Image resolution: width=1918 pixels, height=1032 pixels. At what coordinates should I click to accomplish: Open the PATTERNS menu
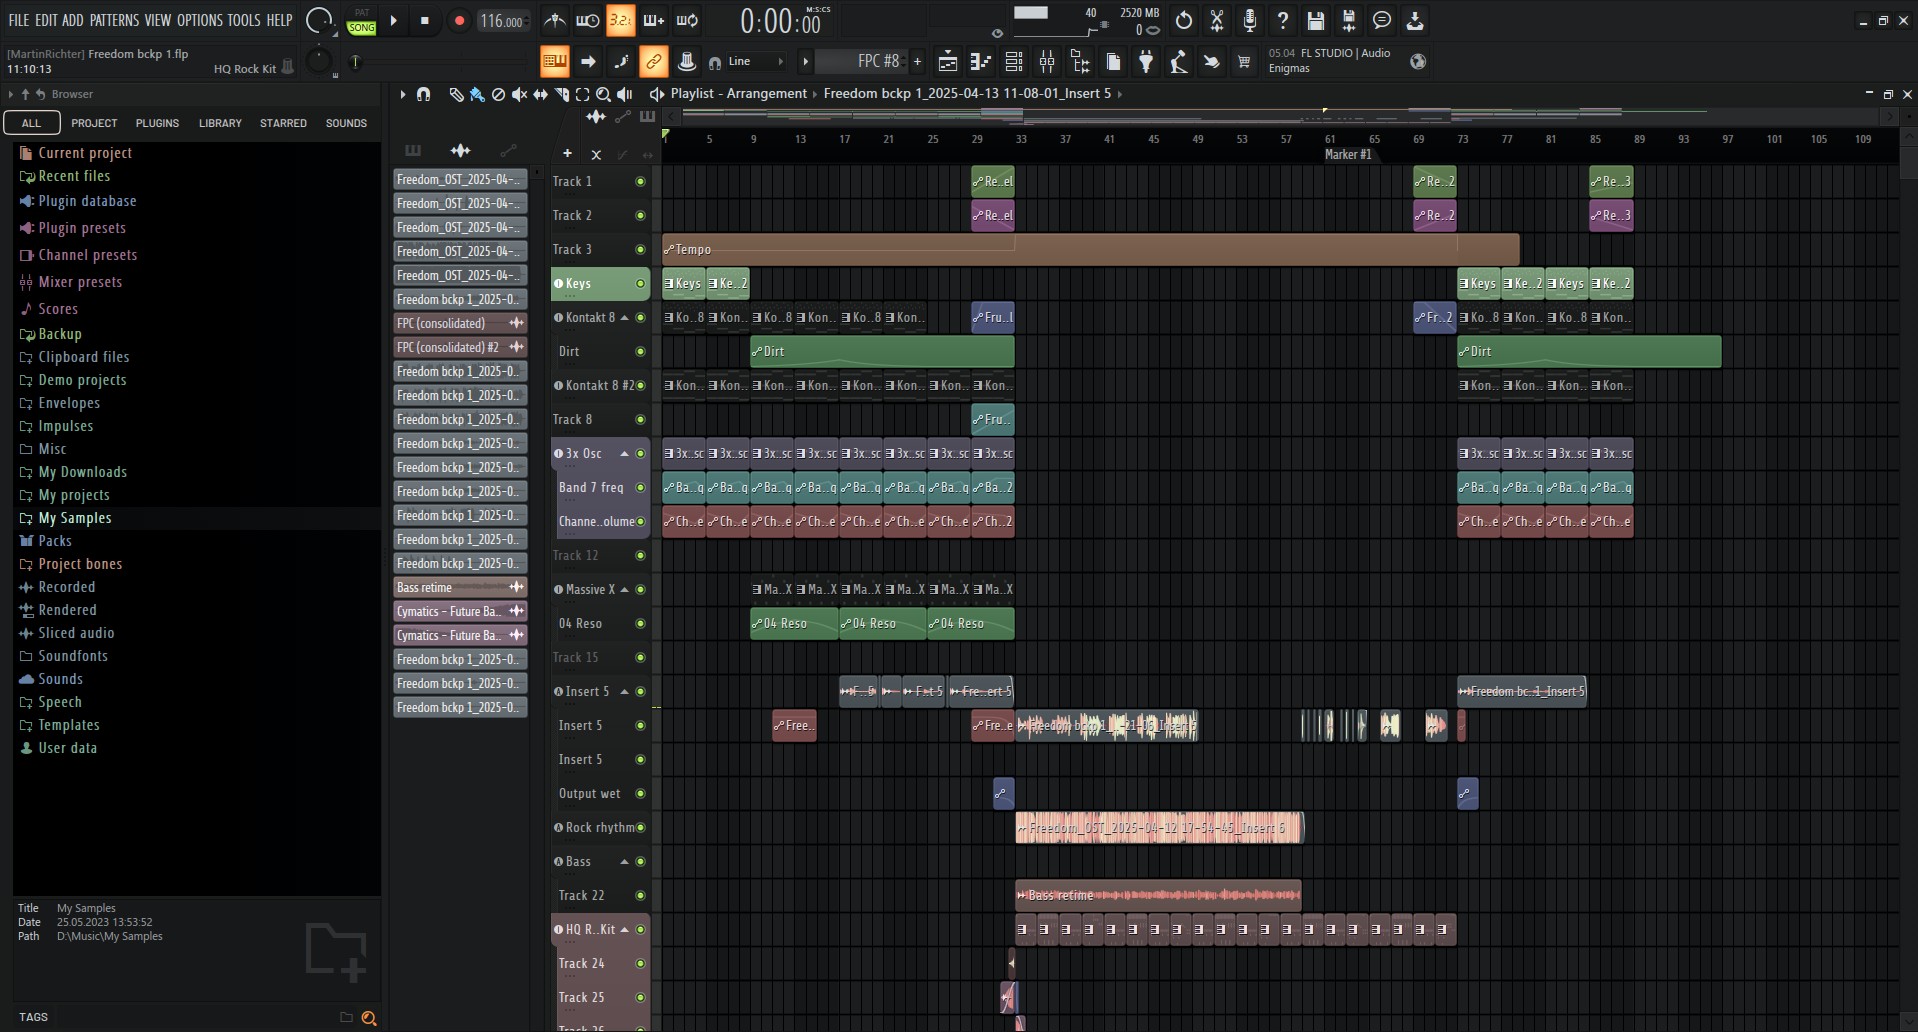114,20
